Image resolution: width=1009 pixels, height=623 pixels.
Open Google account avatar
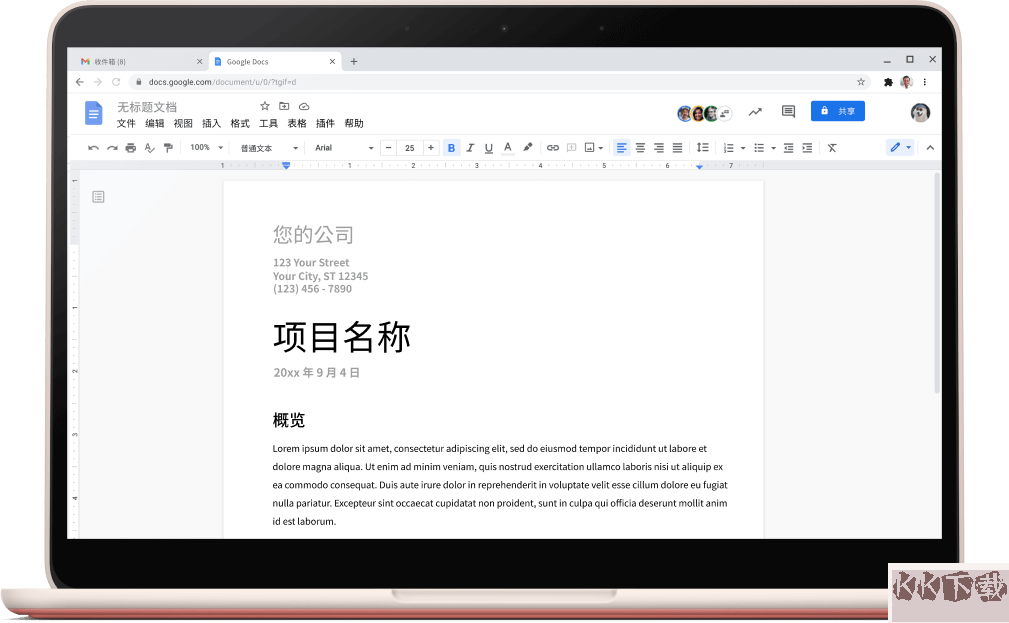tap(920, 113)
